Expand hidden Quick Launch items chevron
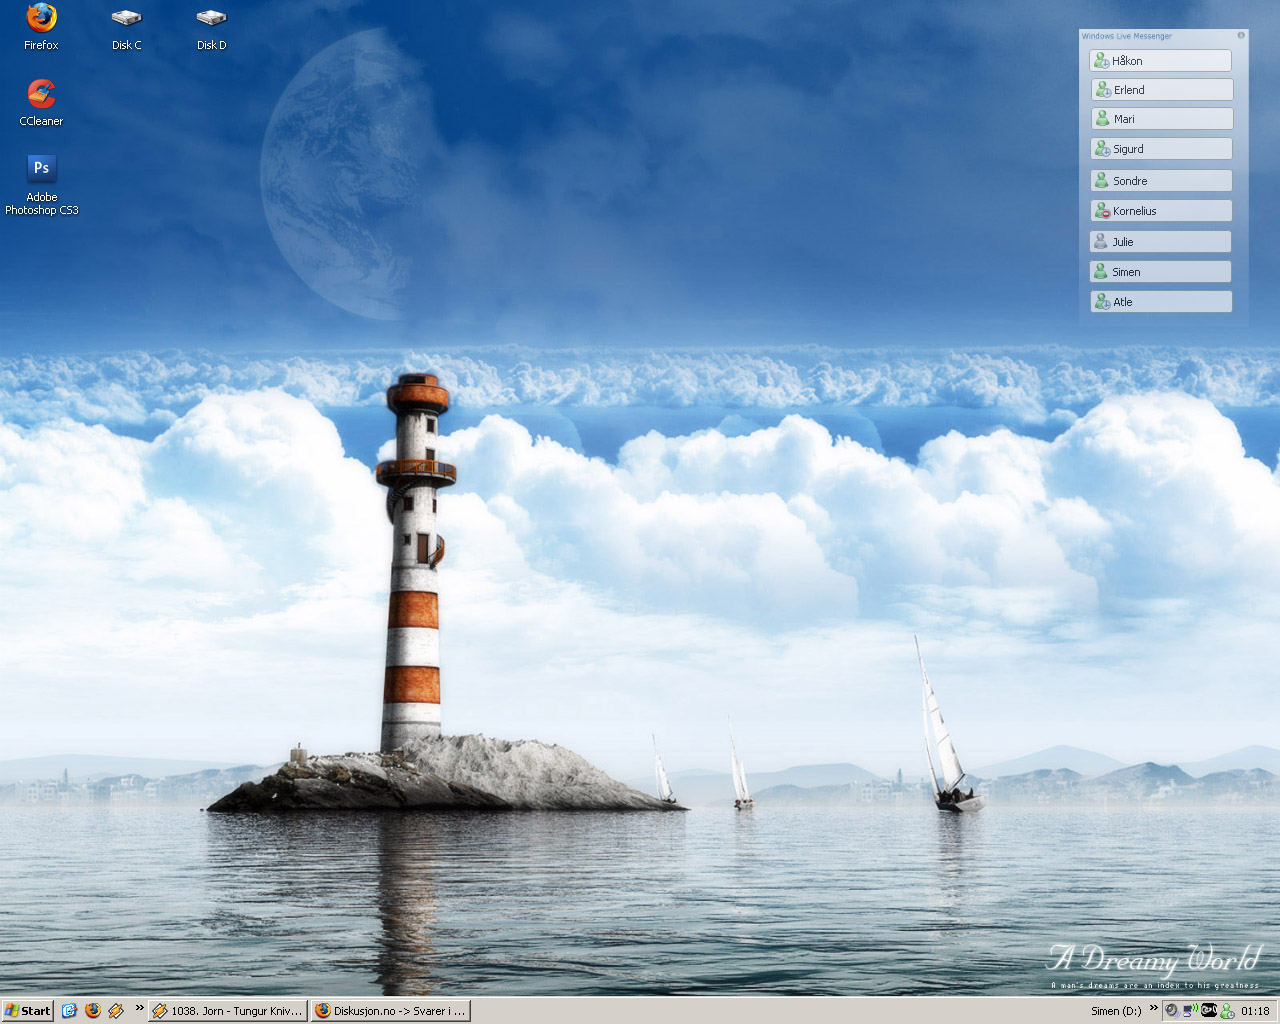 pyautogui.click(x=139, y=1008)
